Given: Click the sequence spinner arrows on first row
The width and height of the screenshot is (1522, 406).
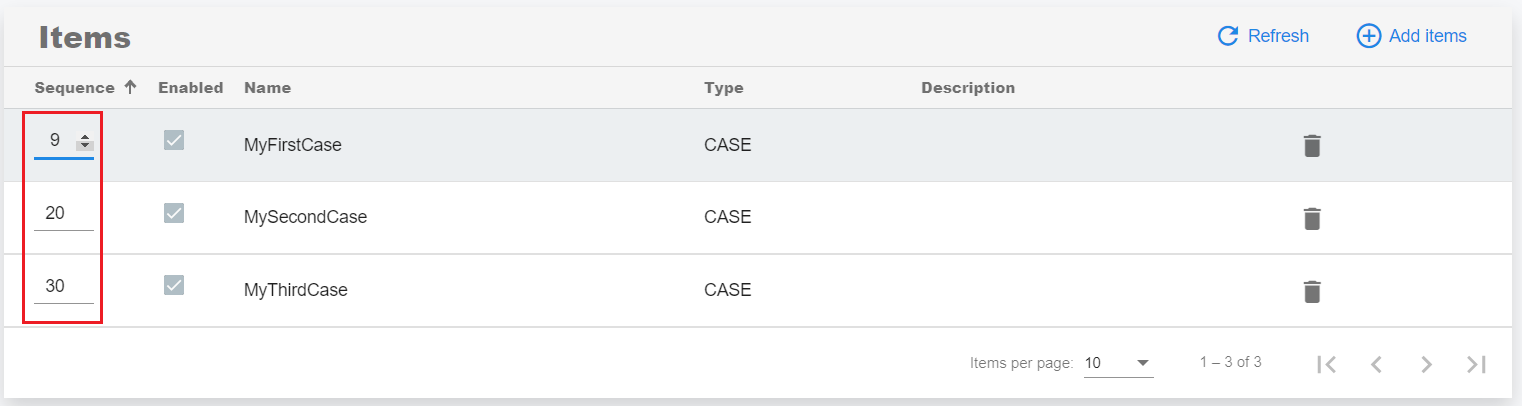Looking at the screenshot, I should [x=85, y=142].
